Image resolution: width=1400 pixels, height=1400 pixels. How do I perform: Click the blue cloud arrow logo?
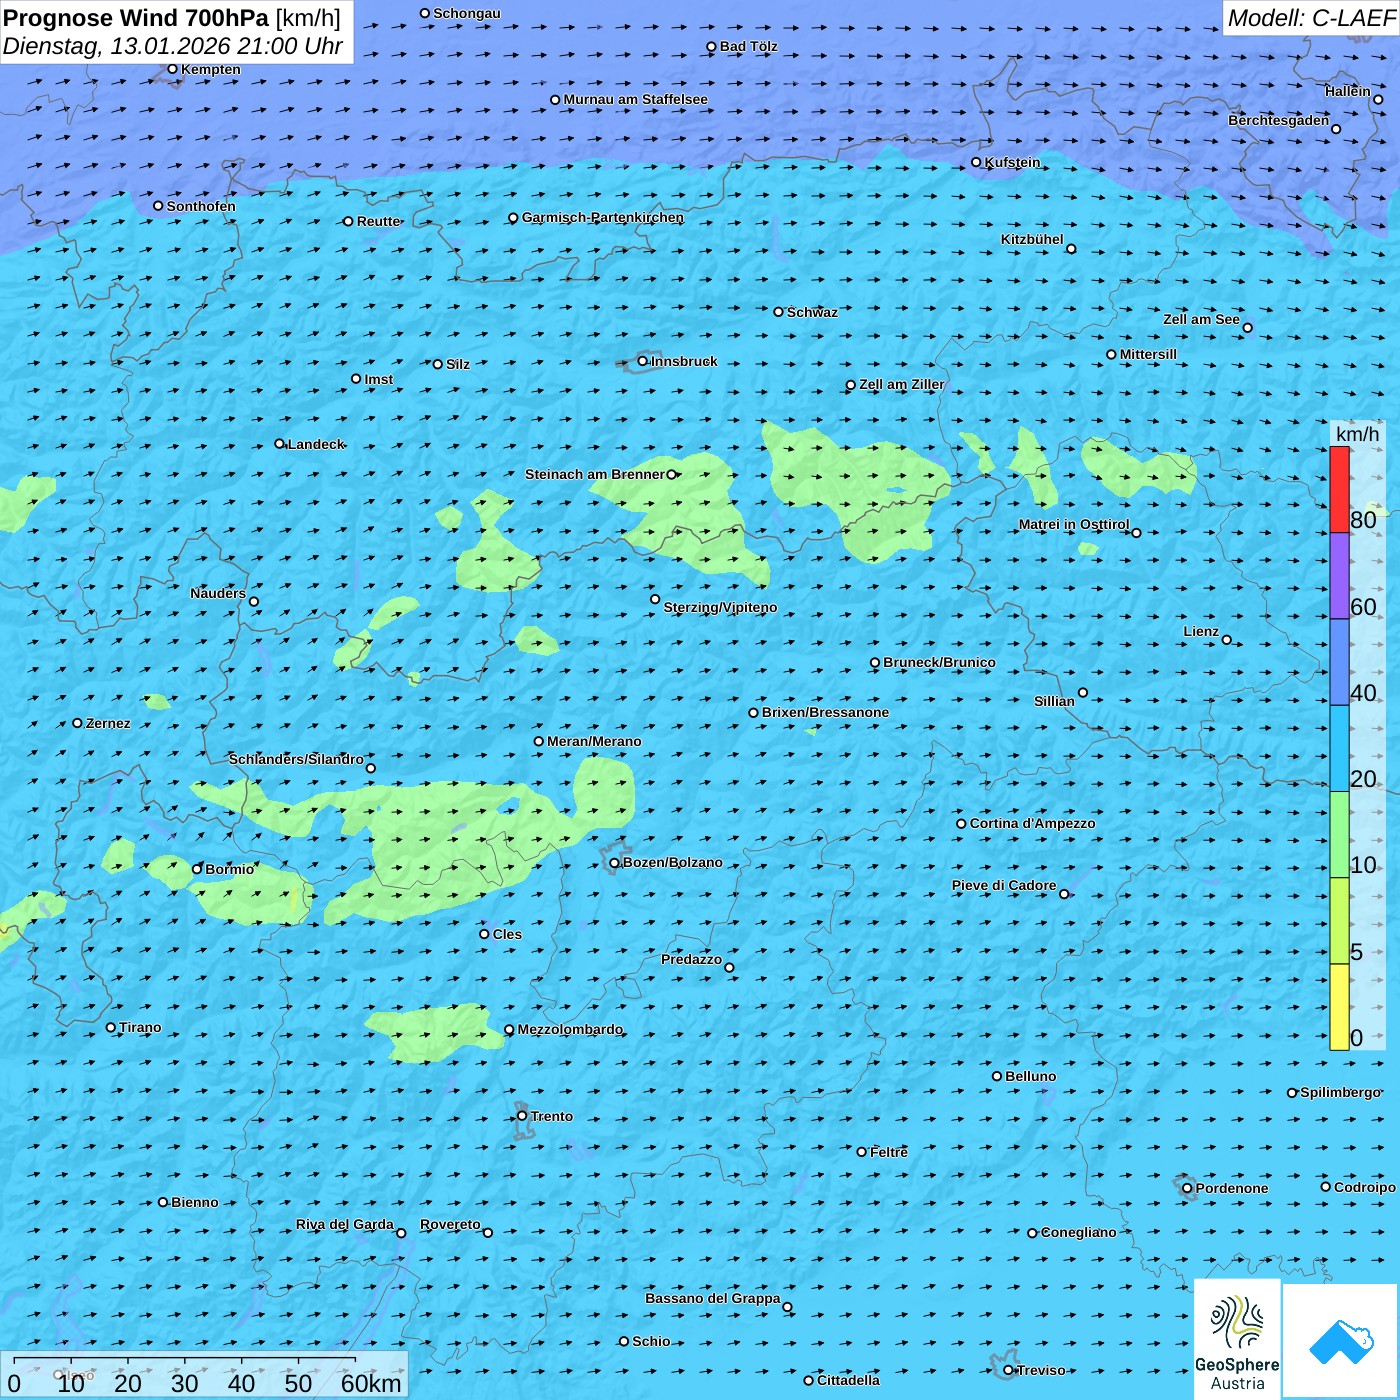[1341, 1342]
